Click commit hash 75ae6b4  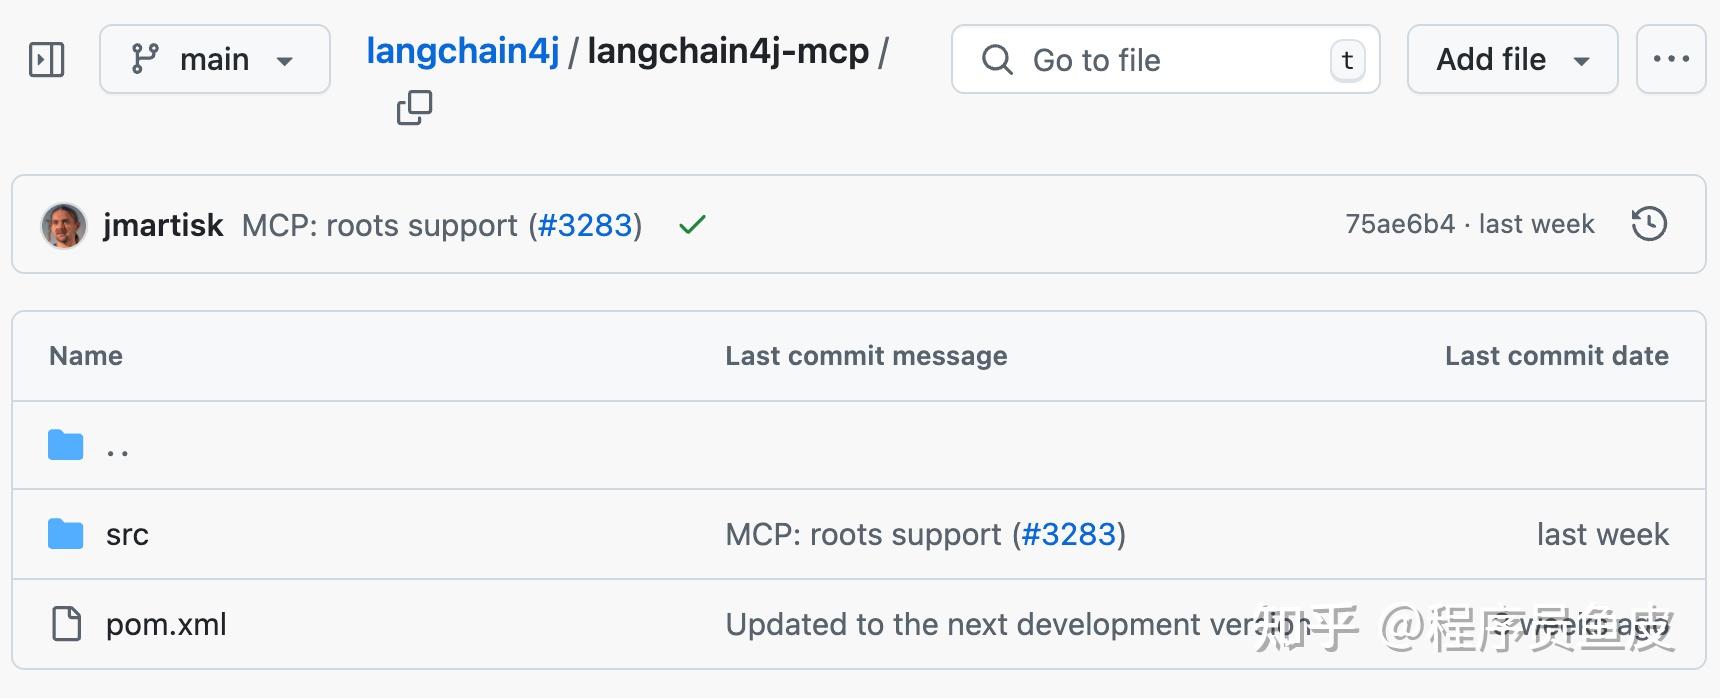(x=1399, y=224)
